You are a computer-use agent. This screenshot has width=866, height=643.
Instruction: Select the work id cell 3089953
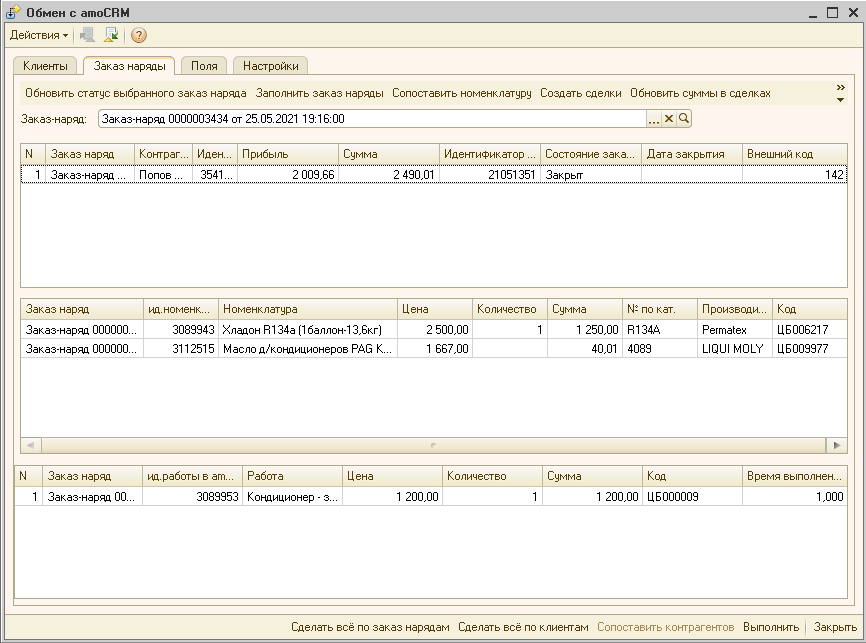[x=192, y=497]
